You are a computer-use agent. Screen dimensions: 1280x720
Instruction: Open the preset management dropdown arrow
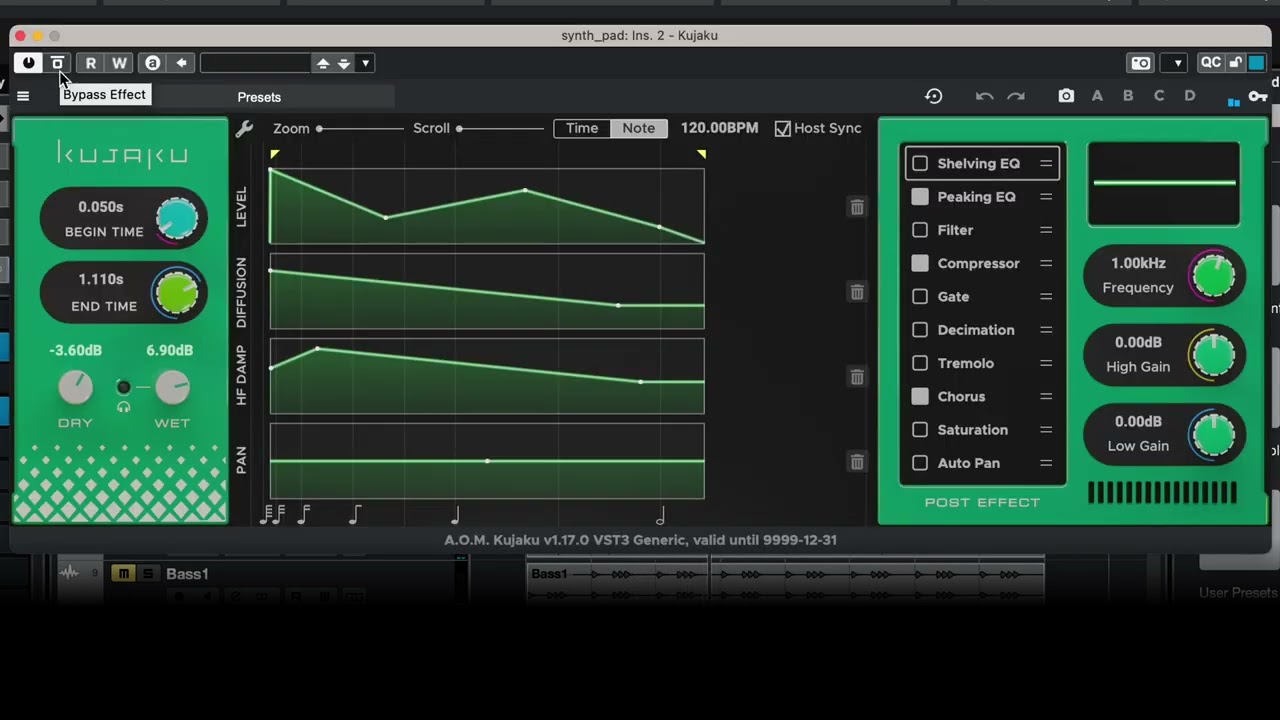point(365,63)
